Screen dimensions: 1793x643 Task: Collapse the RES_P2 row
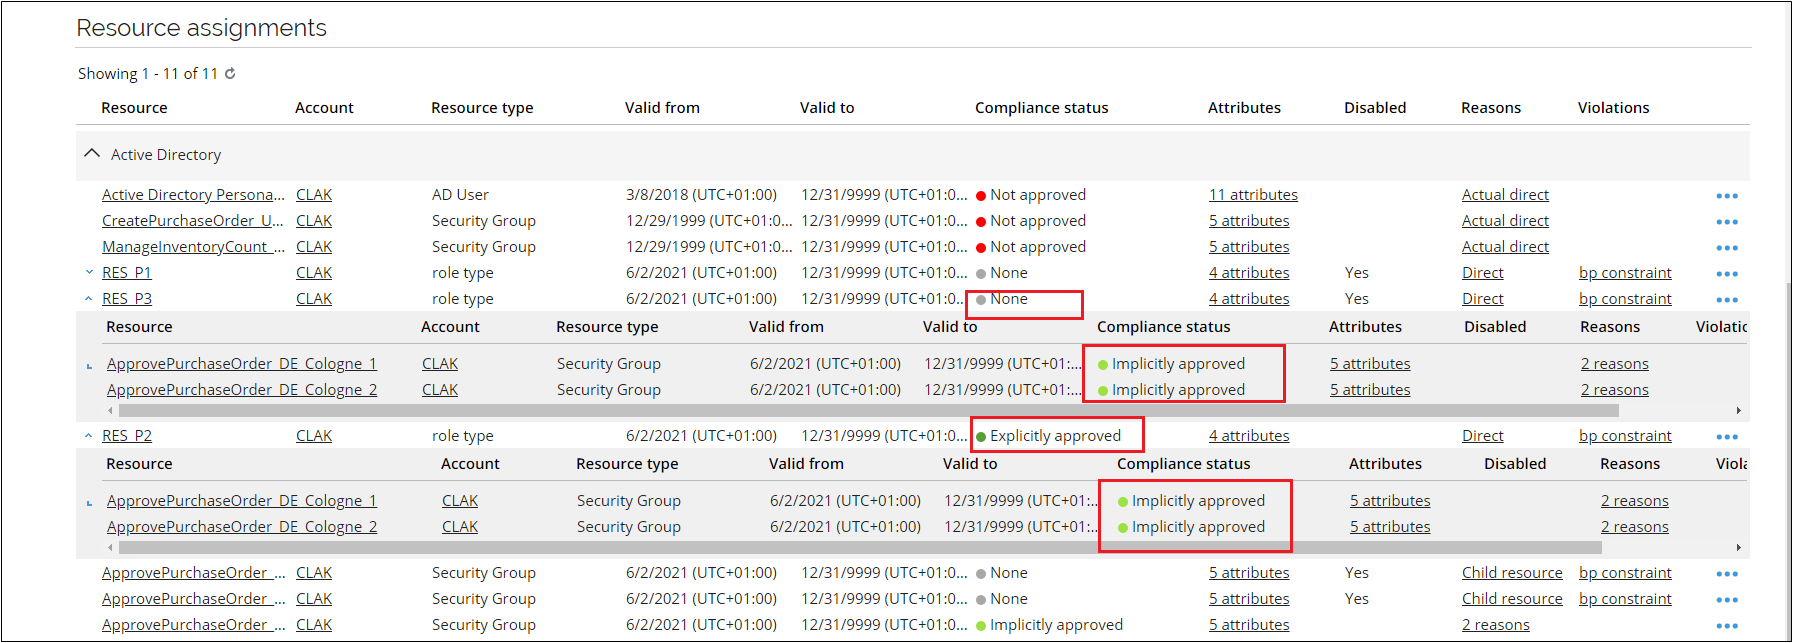(x=89, y=435)
